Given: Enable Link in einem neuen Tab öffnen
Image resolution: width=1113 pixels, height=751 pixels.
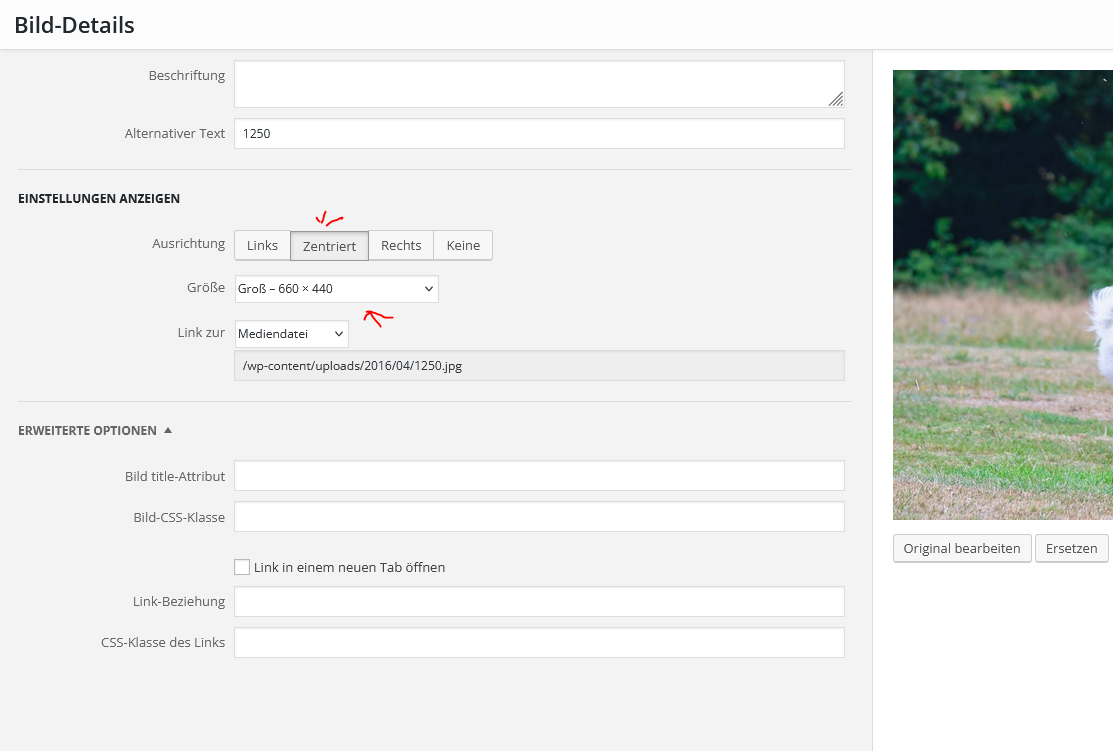Looking at the screenshot, I should click(242, 567).
